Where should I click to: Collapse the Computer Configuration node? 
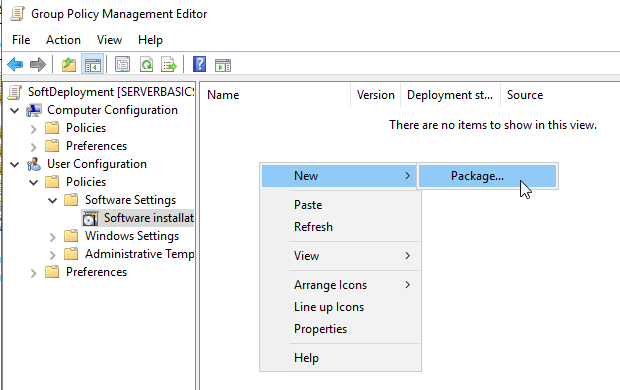[x=15, y=110]
